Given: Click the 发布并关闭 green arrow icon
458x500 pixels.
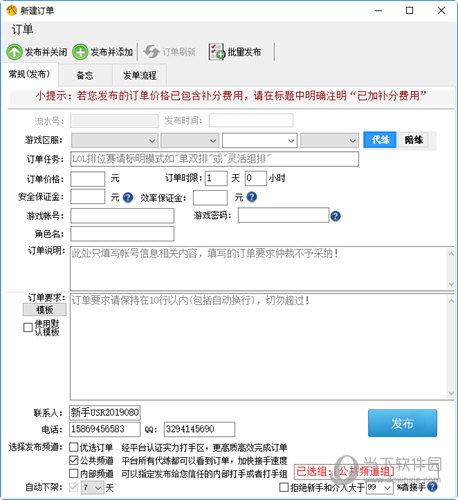Looking at the screenshot, I should 15,52.
